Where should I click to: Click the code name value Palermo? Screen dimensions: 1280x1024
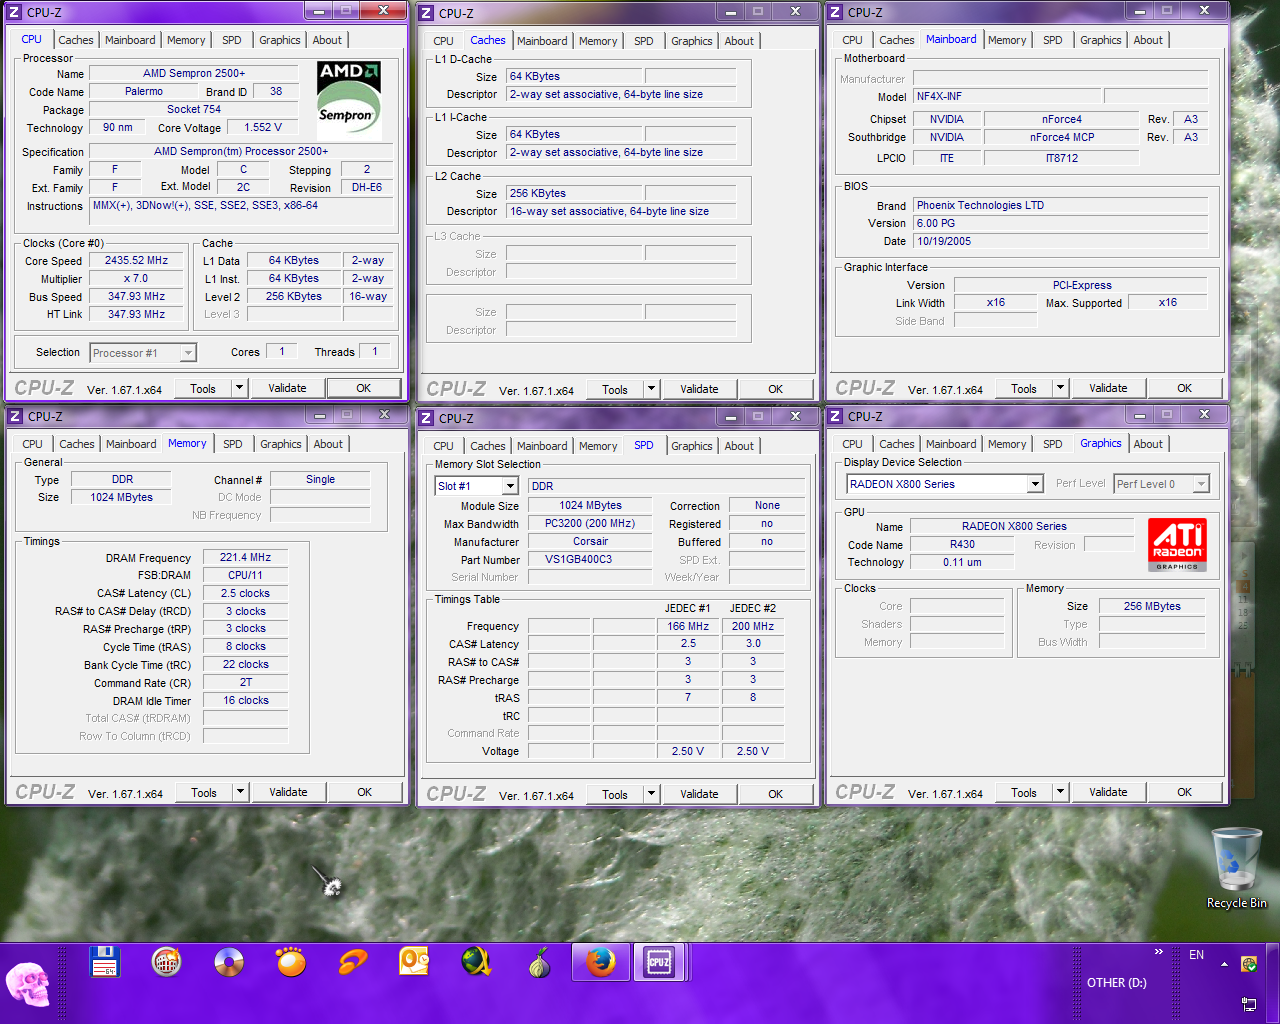(x=144, y=91)
